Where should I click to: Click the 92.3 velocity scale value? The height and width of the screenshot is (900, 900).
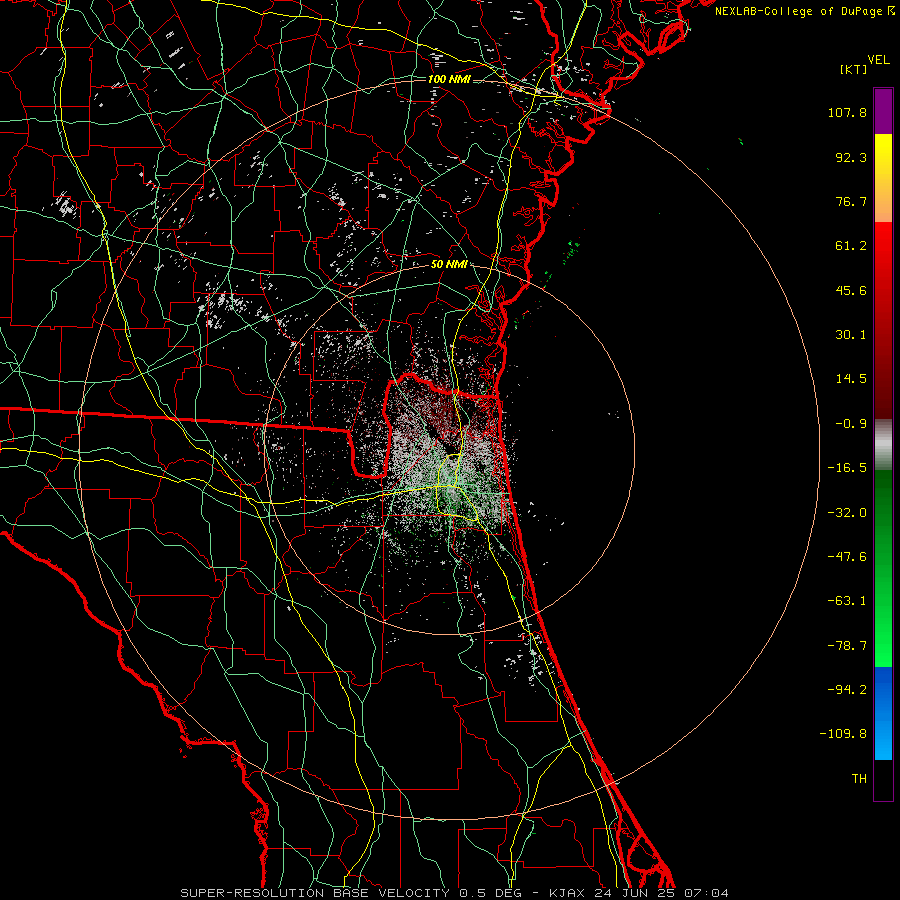(x=851, y=157)
